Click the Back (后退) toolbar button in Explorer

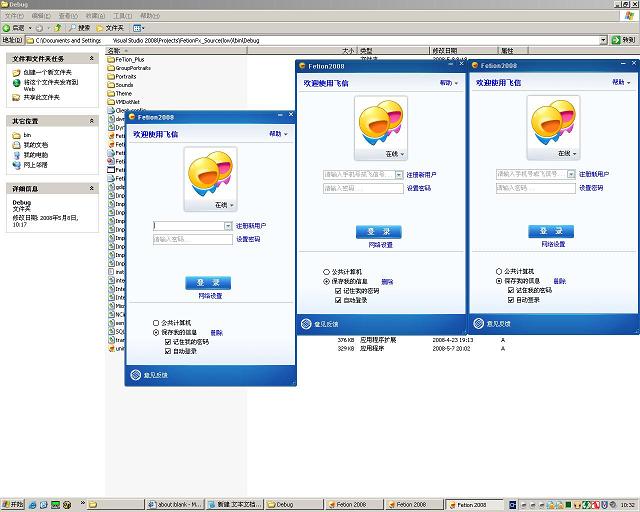pyautogui.click(x=13, y=28)
